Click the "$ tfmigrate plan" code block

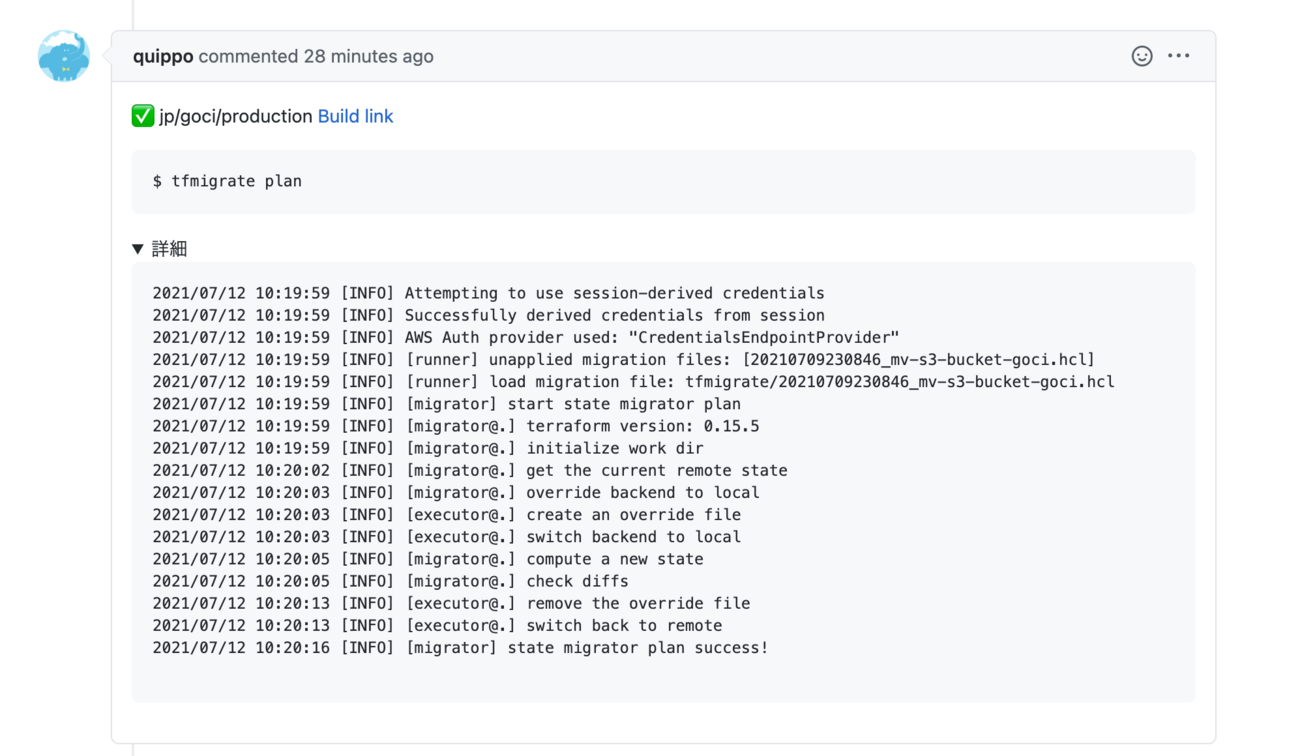tap(227, 181)
